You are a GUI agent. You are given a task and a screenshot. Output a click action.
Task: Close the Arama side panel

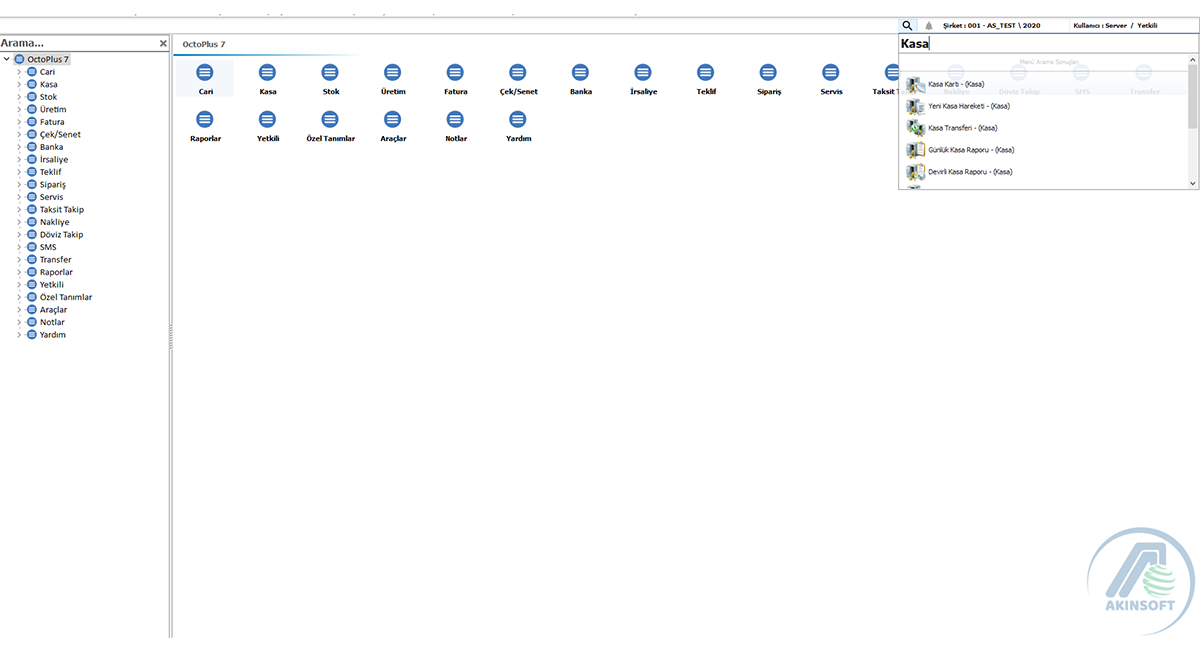(x=163, y=44)
